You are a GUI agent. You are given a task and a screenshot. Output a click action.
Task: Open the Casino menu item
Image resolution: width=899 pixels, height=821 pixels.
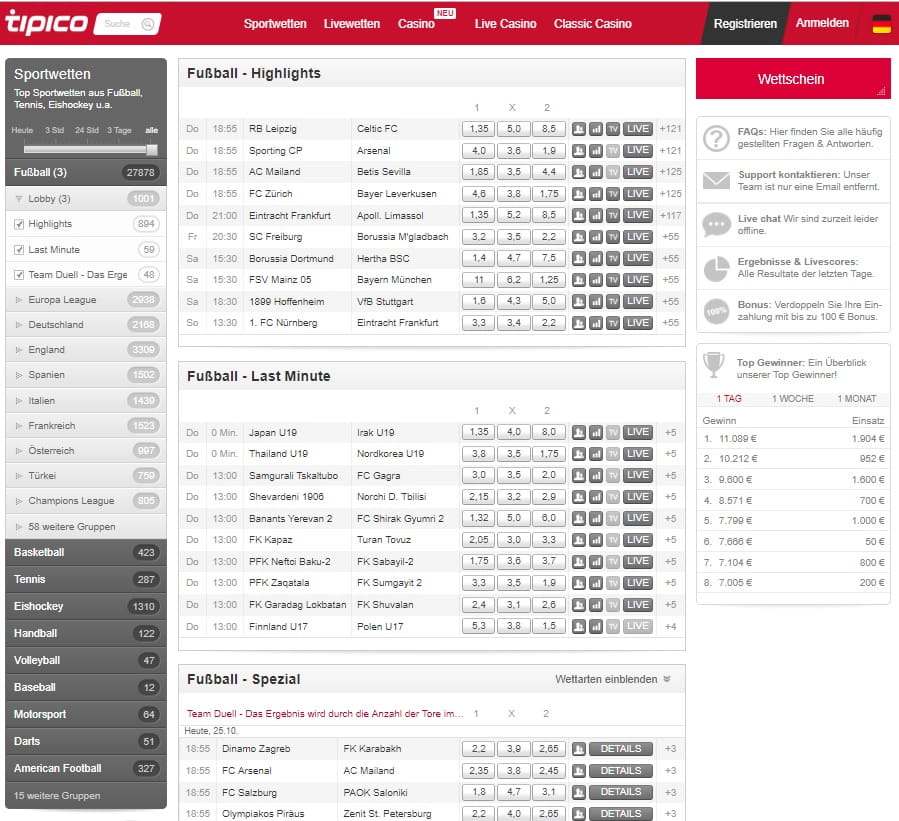click(416, 24)
